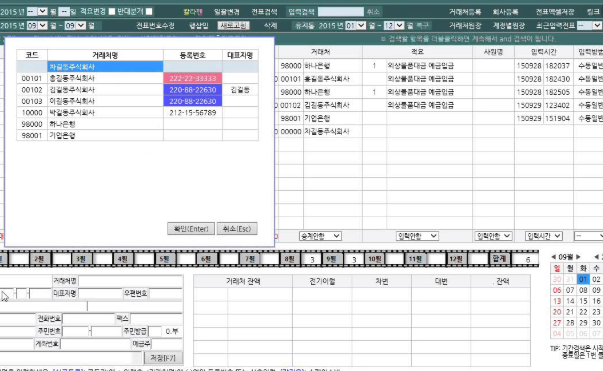This screenshot has width=603, height=371.
Task: Select row 98001 기업은행 in dialog
Action: click(x=138, y=135)
